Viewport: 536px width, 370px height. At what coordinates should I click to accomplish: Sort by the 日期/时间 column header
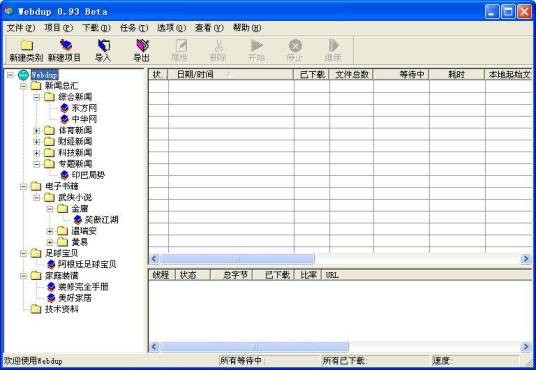click(x=231, y=74)
